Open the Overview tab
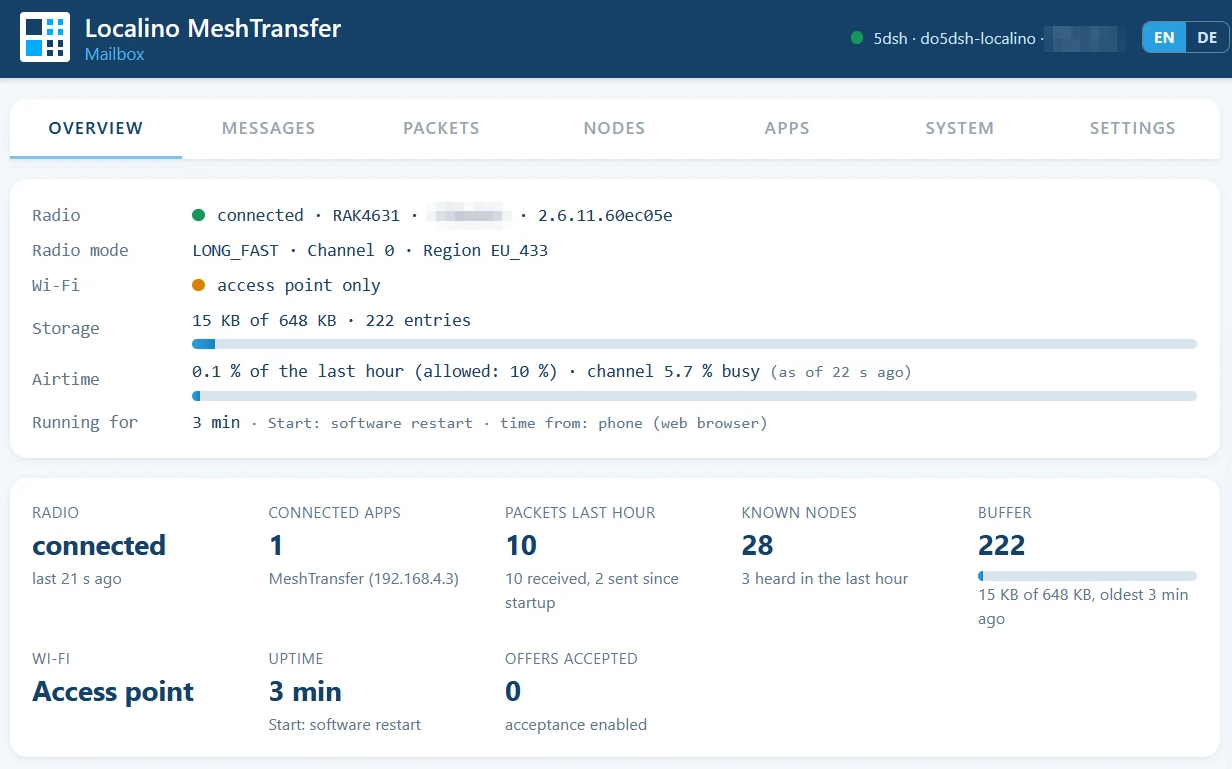 click(x=96, y=128)
